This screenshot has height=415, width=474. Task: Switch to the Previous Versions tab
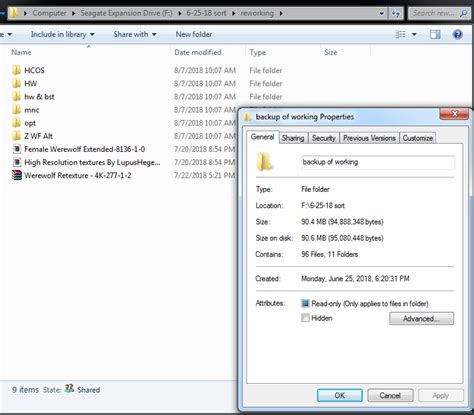369,138
